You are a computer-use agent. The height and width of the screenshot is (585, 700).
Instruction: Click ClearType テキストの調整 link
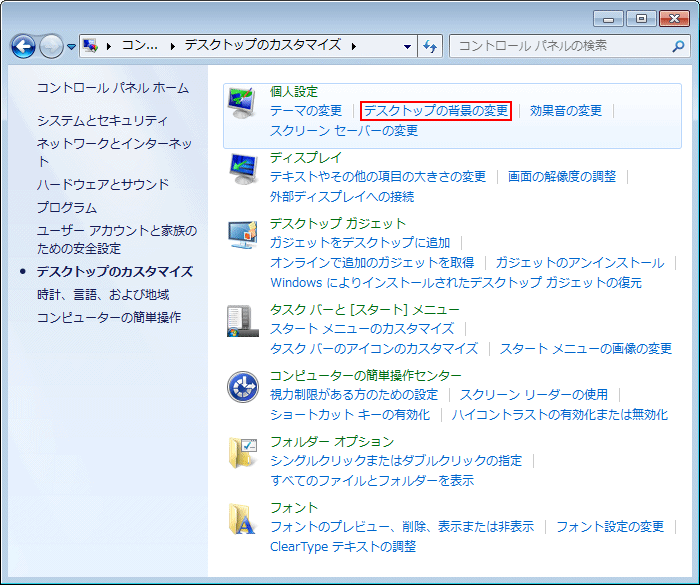click(x=343, y=547)
